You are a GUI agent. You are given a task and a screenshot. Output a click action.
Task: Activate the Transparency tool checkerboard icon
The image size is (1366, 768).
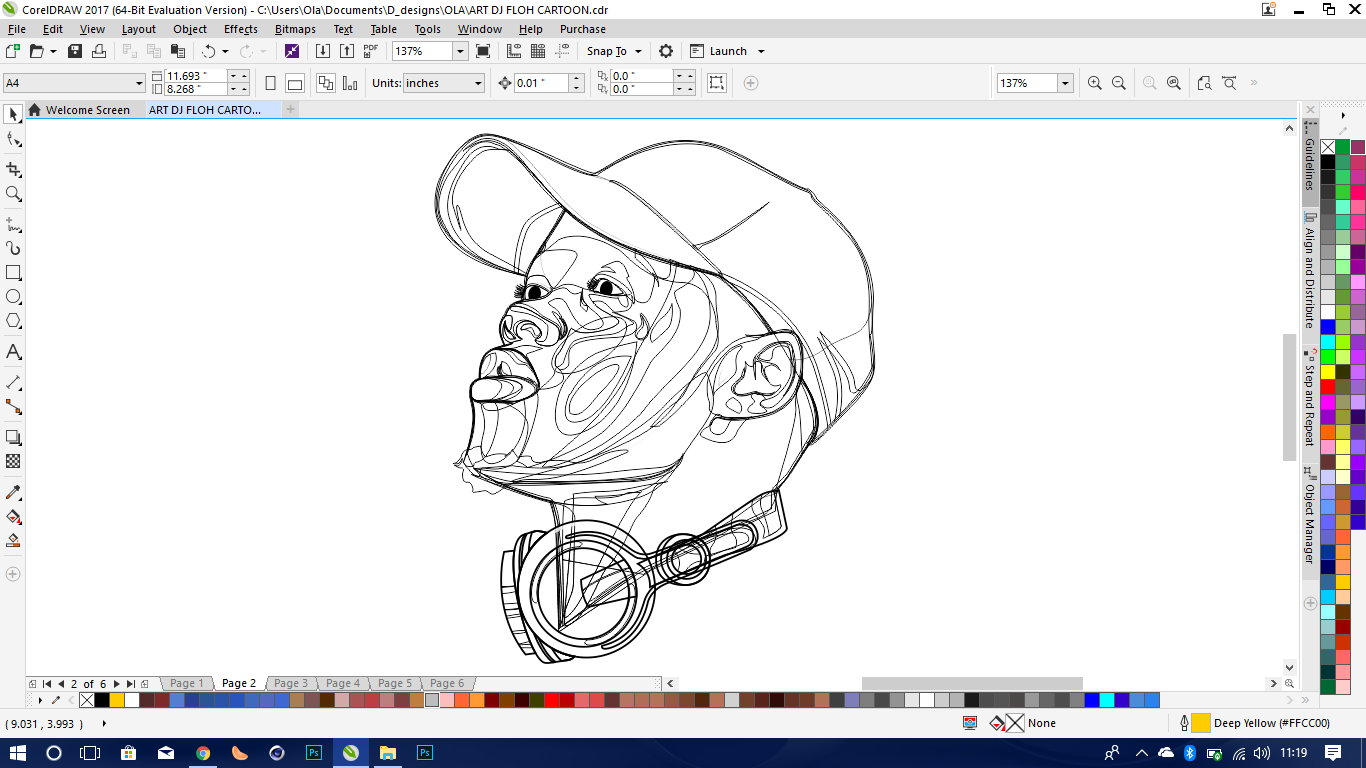point(13,462)
